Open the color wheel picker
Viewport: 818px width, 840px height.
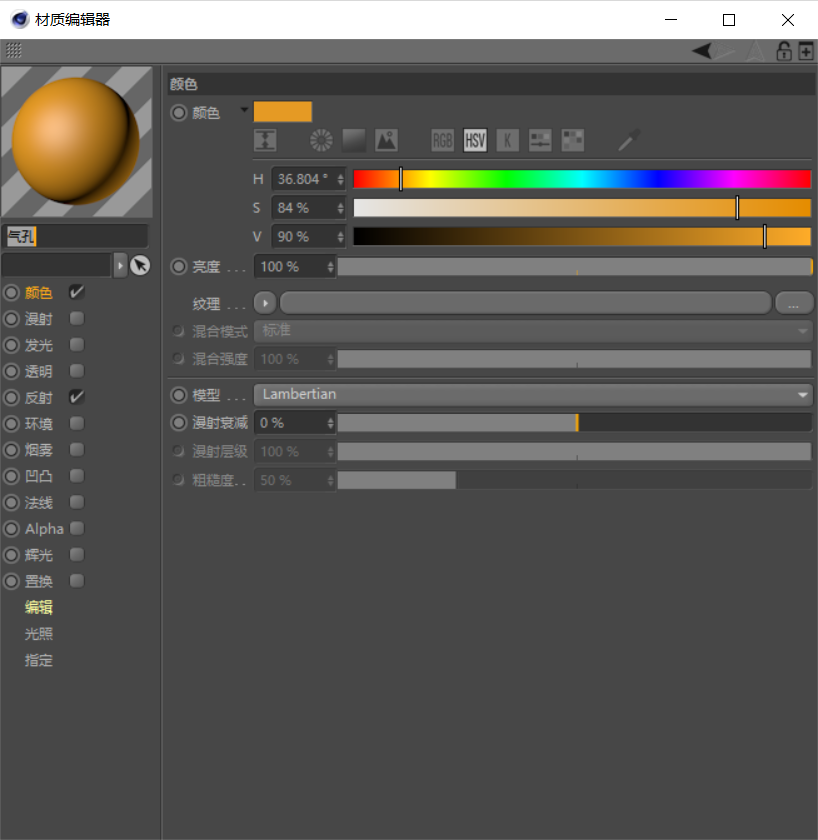click(320, 141)
